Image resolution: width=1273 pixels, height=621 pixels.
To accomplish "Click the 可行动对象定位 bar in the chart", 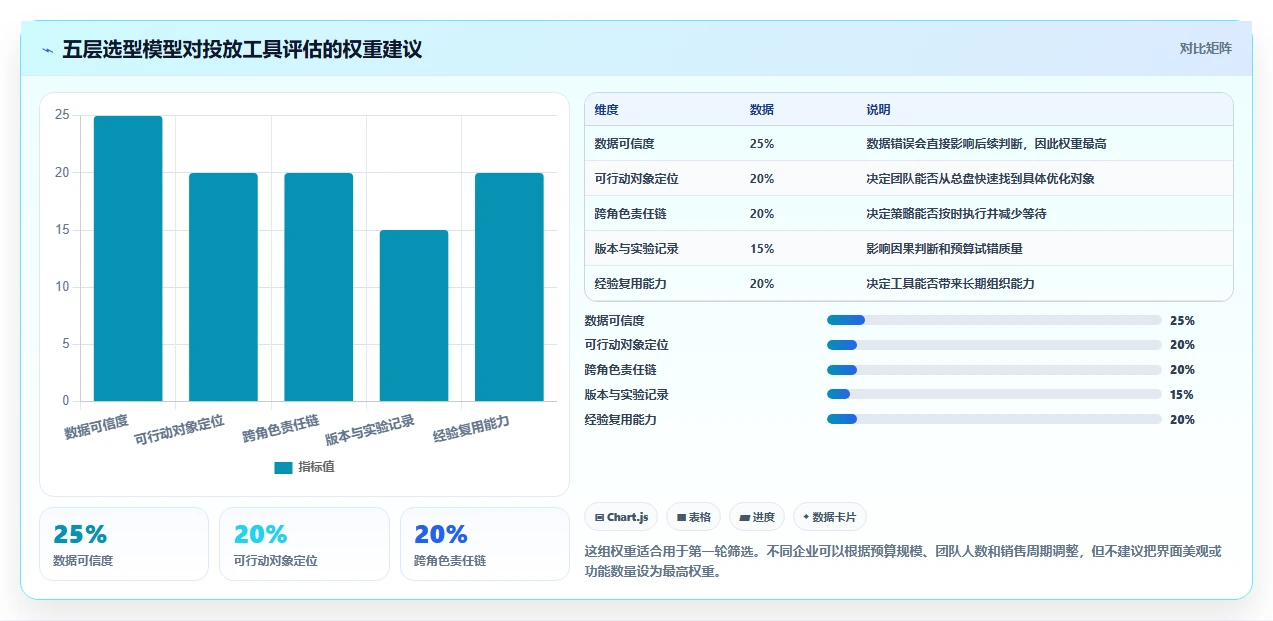I will click(223, 287).
